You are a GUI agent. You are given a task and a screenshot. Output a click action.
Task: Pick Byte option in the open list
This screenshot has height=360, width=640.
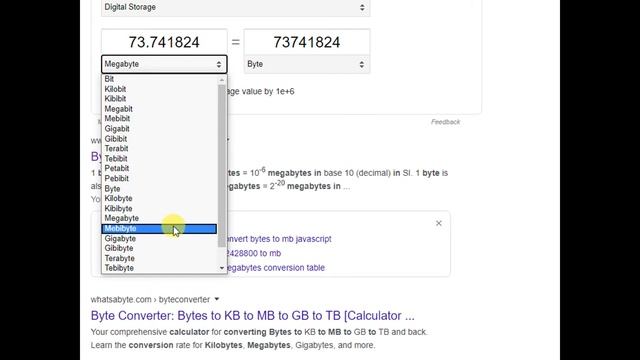(x=160, y=189)
